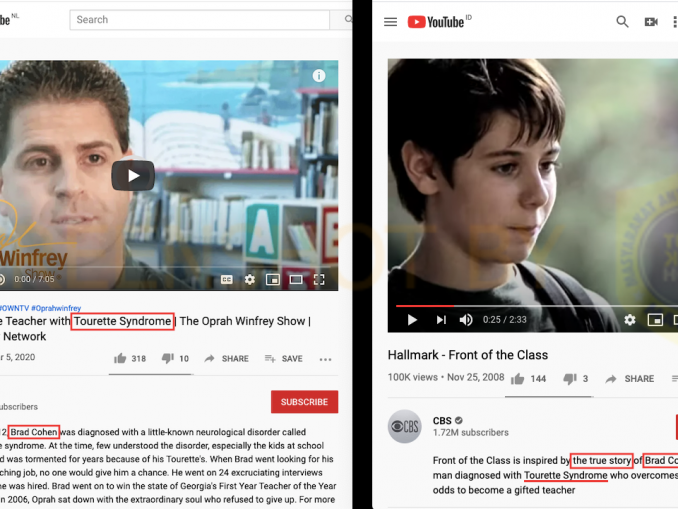The width and height of the screenshot is (678, 509).
Task: Enable miniplayer on Front of the Class video
Action: point(655,320)
